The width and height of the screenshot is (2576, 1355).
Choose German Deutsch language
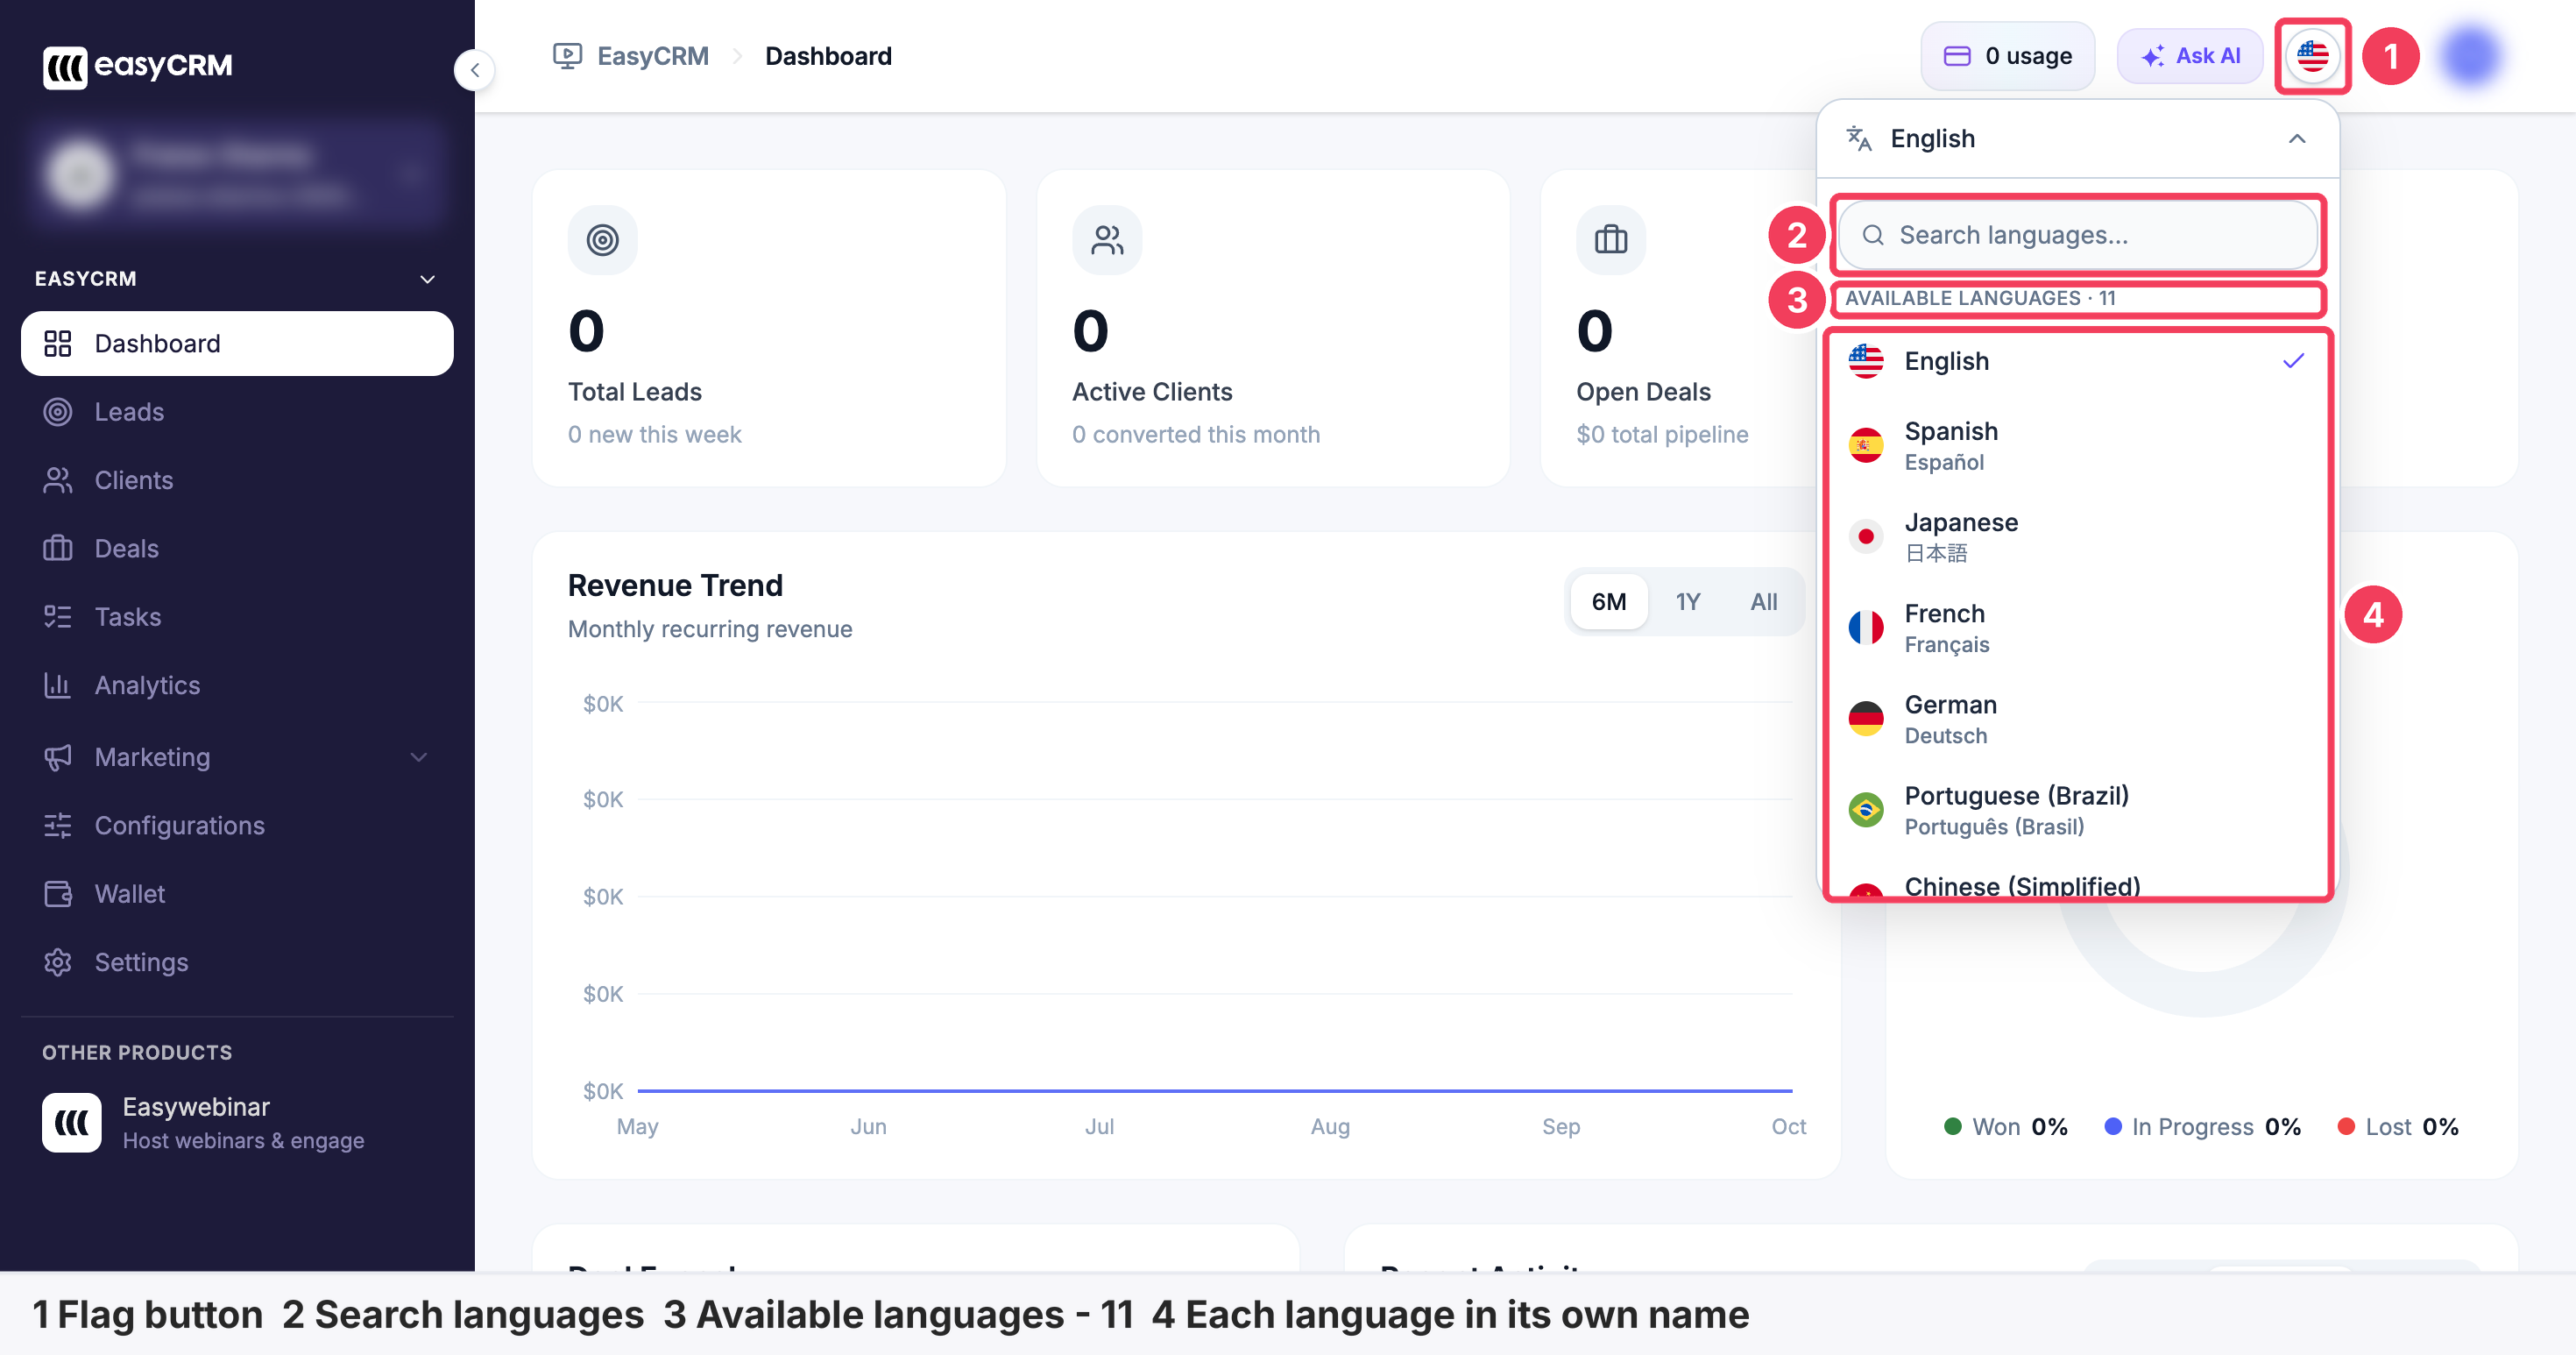[2077, 719]
